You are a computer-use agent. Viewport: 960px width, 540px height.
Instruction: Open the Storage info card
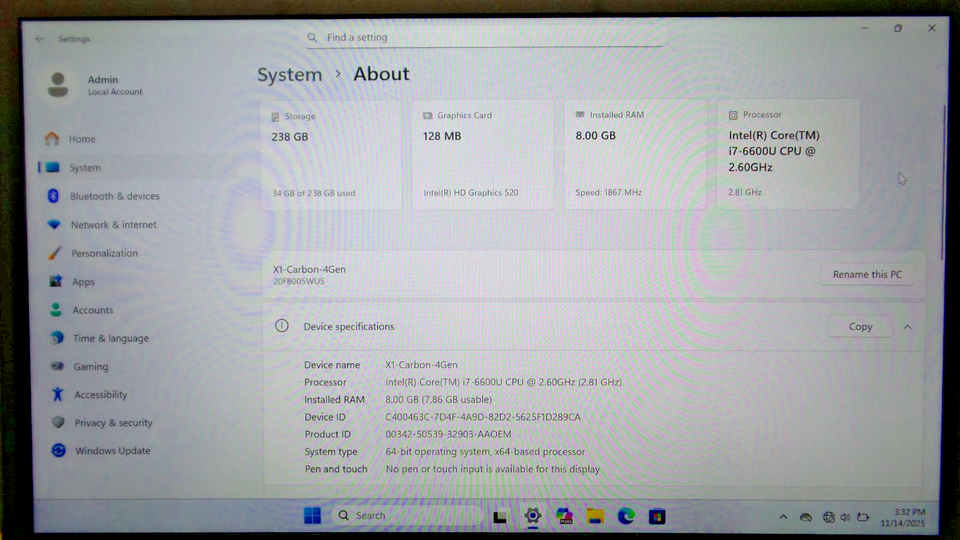[x=330, y=154]
